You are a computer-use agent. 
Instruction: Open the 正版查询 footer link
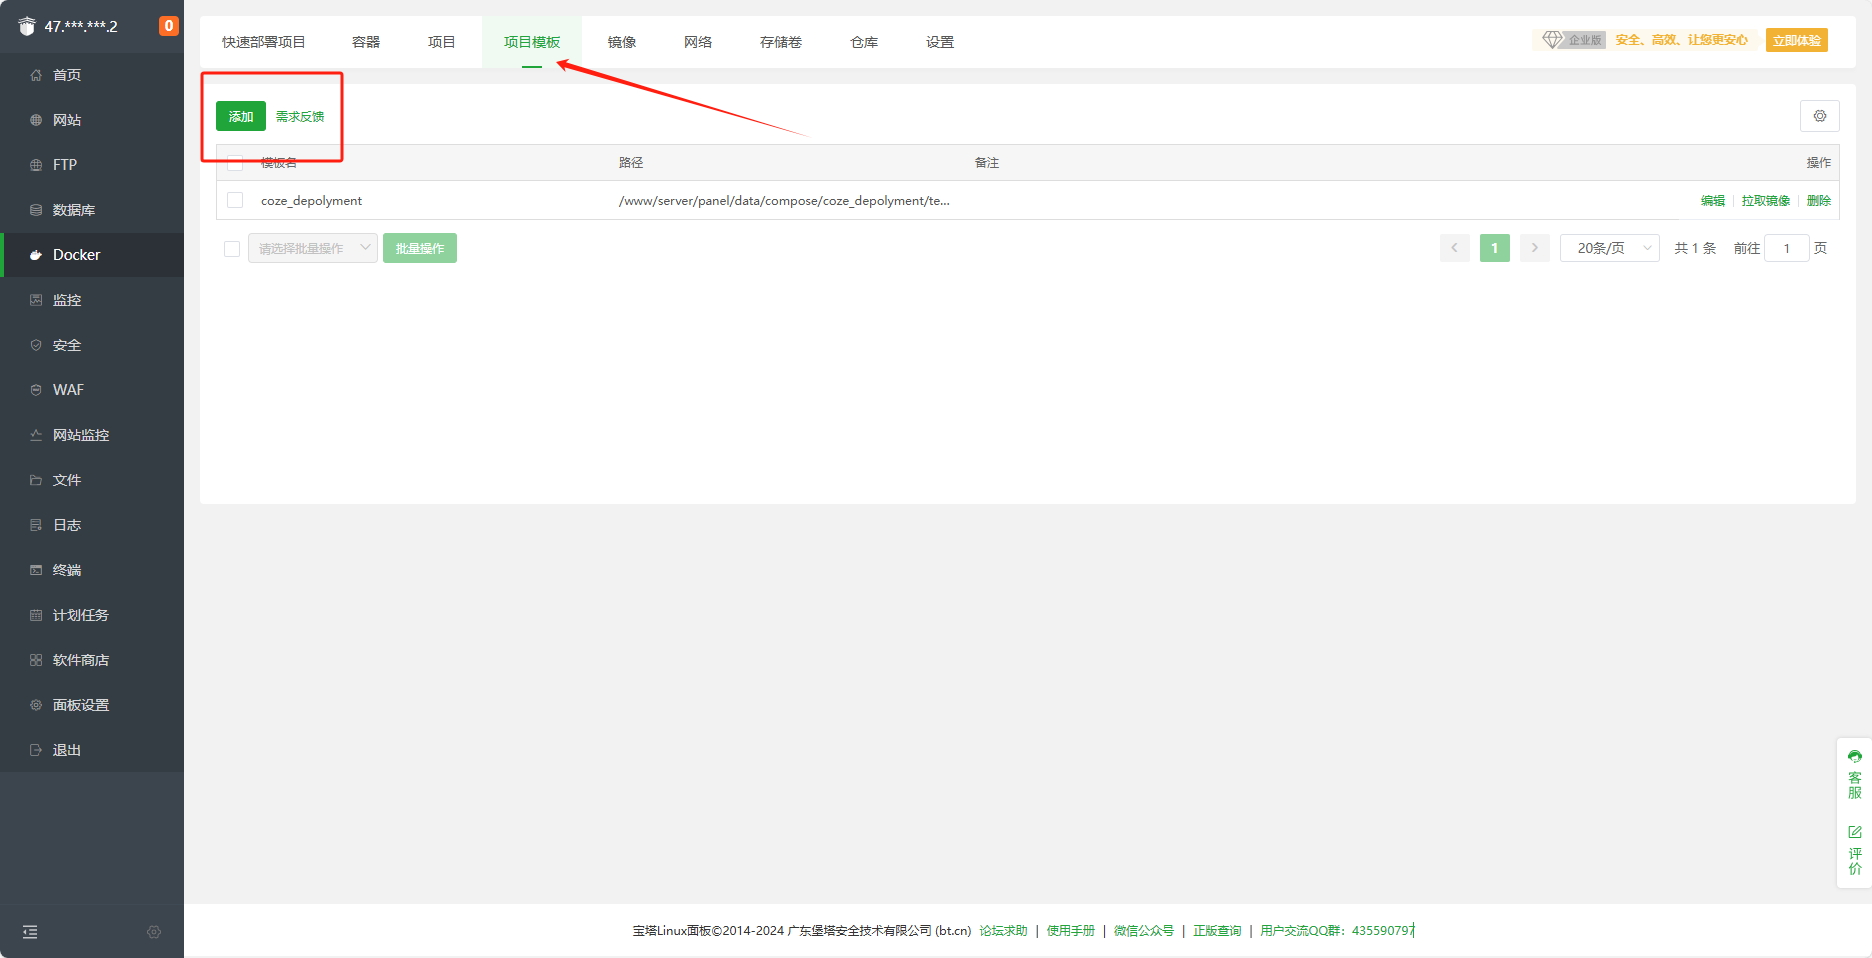pos(1217,931)
